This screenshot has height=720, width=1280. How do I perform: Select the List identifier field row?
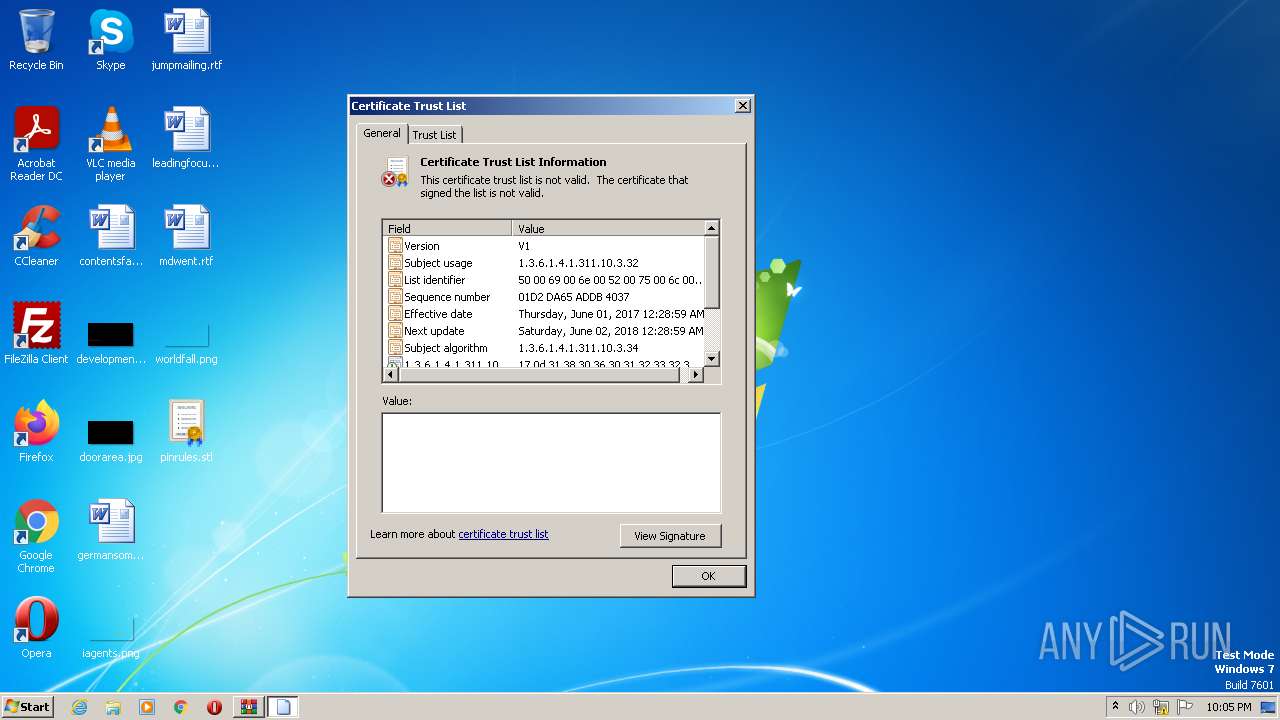[544, 280]
